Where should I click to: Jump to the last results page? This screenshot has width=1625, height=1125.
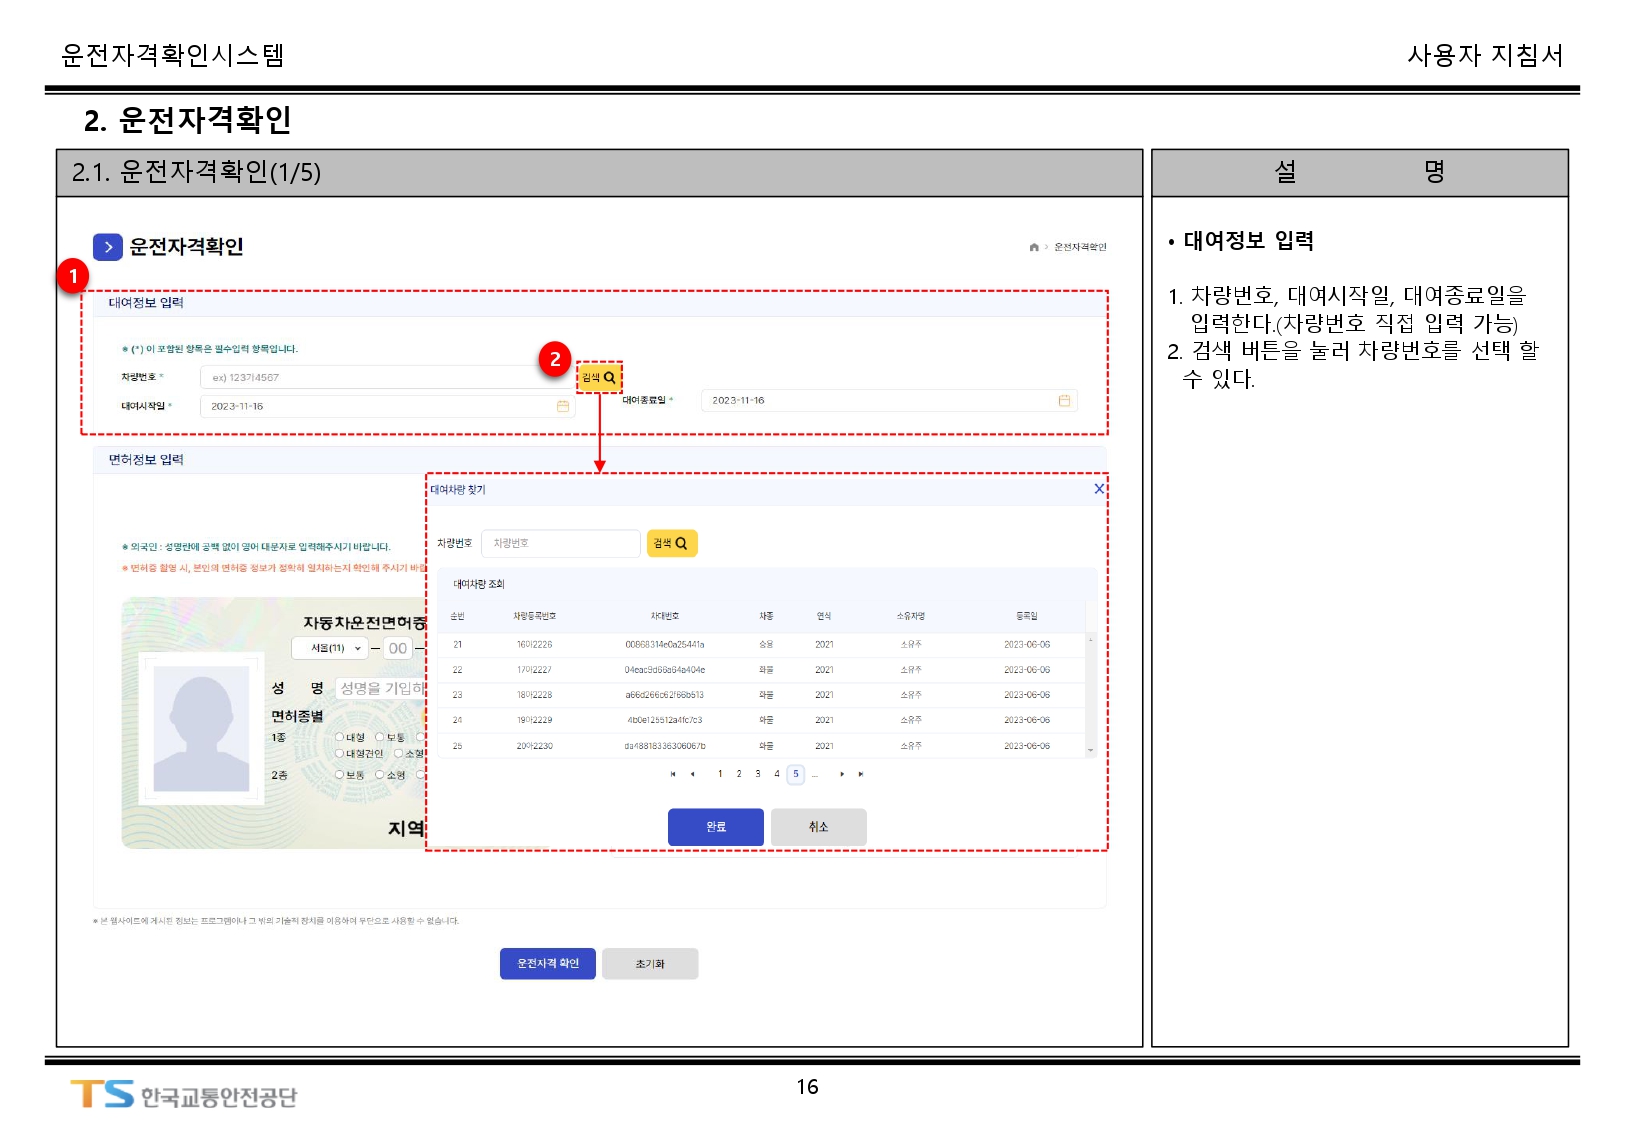point(861,774)
